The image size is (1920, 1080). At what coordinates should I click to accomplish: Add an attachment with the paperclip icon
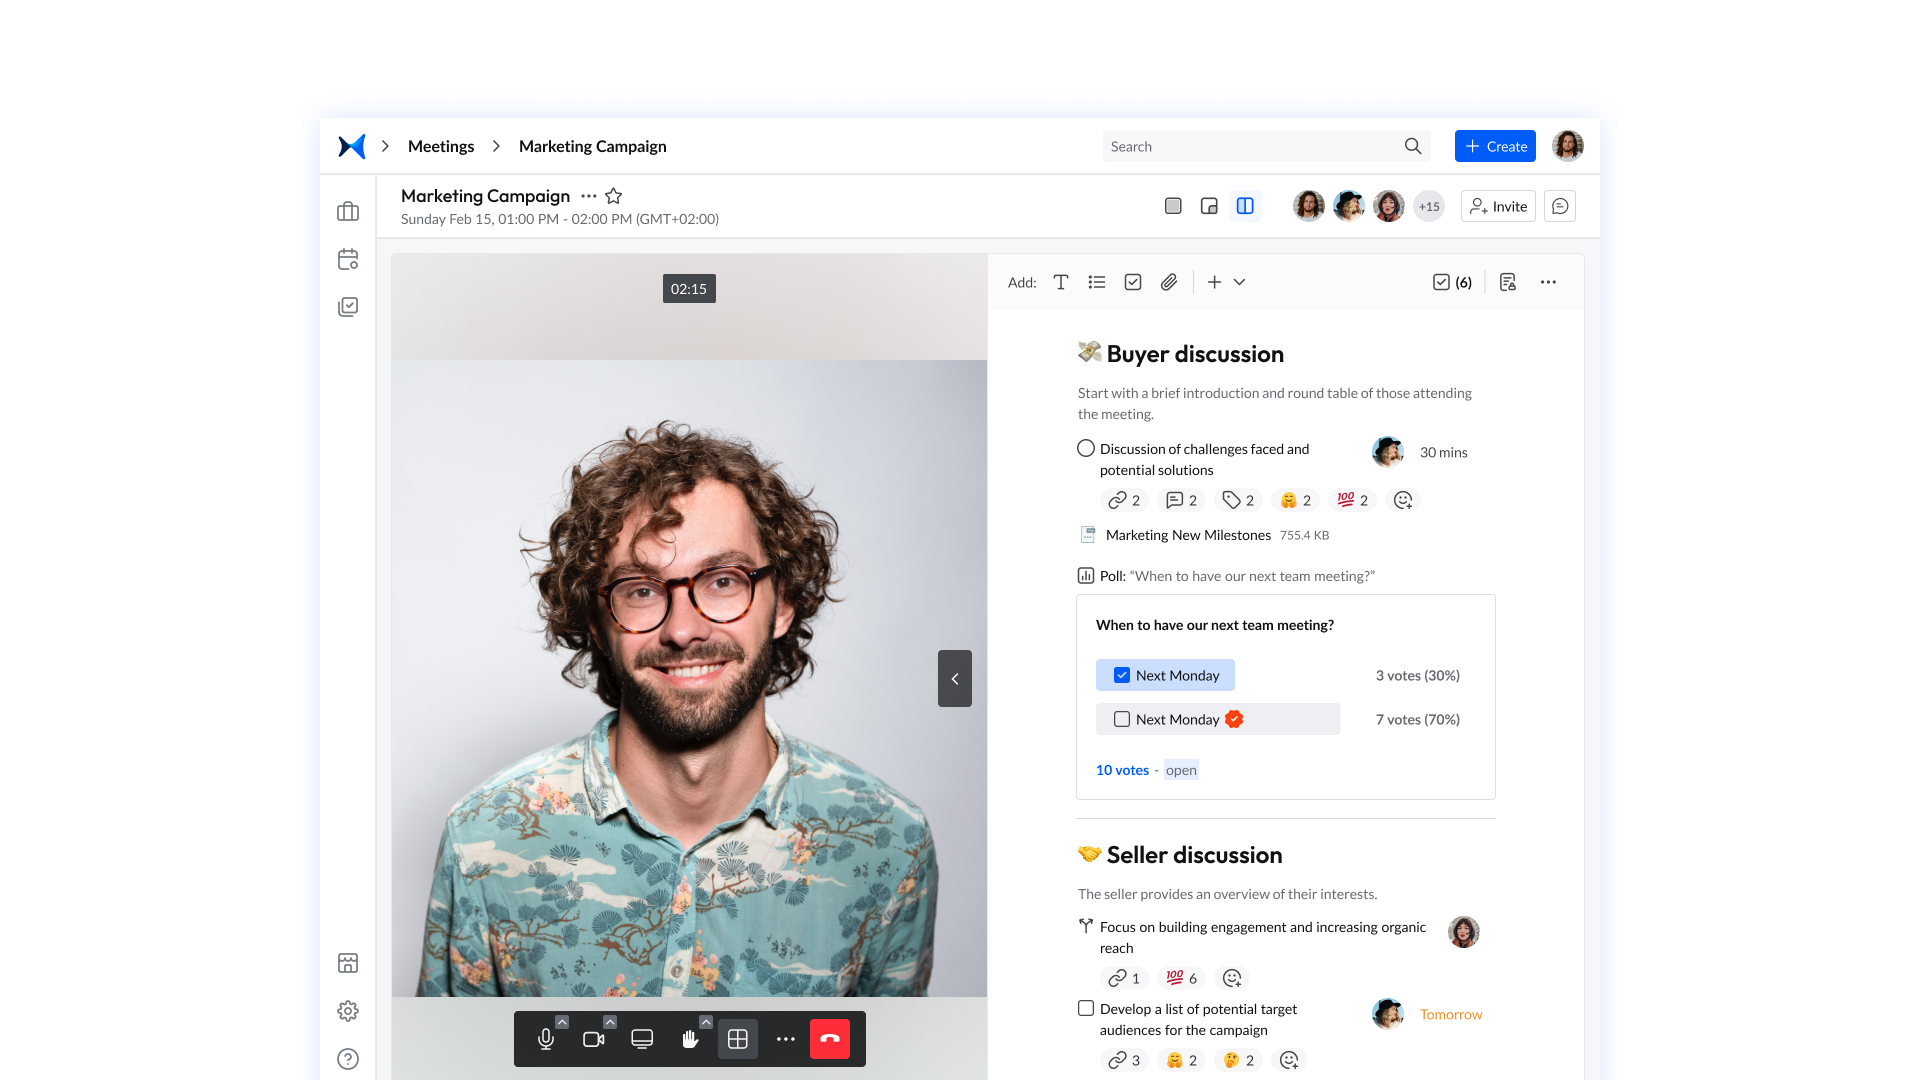1168,282
